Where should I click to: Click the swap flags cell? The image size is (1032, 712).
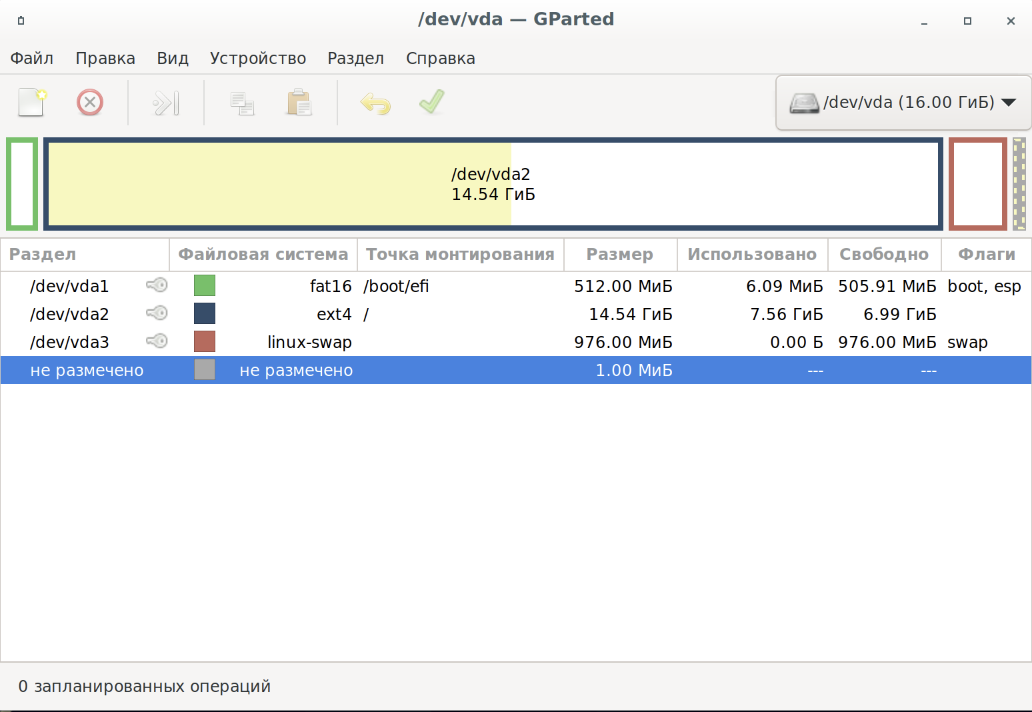(968, 342)
